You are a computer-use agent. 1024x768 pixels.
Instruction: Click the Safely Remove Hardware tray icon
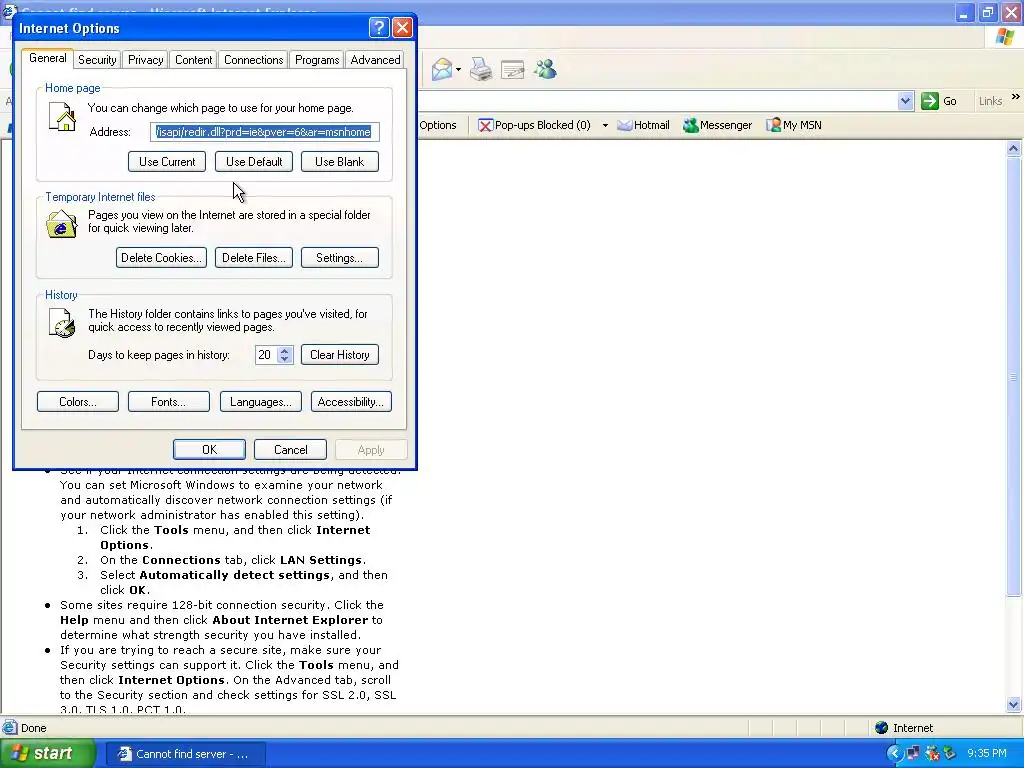point(950,754)
